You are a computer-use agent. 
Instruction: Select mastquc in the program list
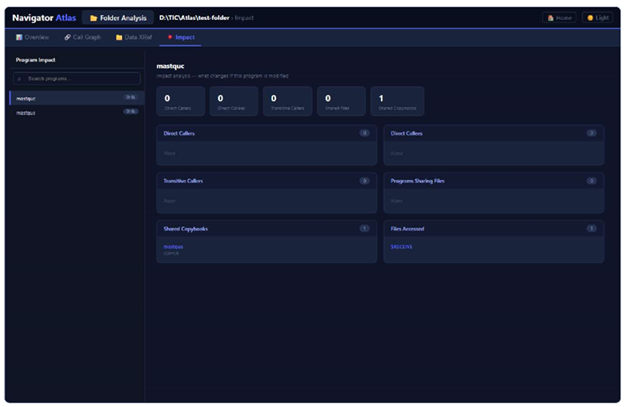pos(77,98)
